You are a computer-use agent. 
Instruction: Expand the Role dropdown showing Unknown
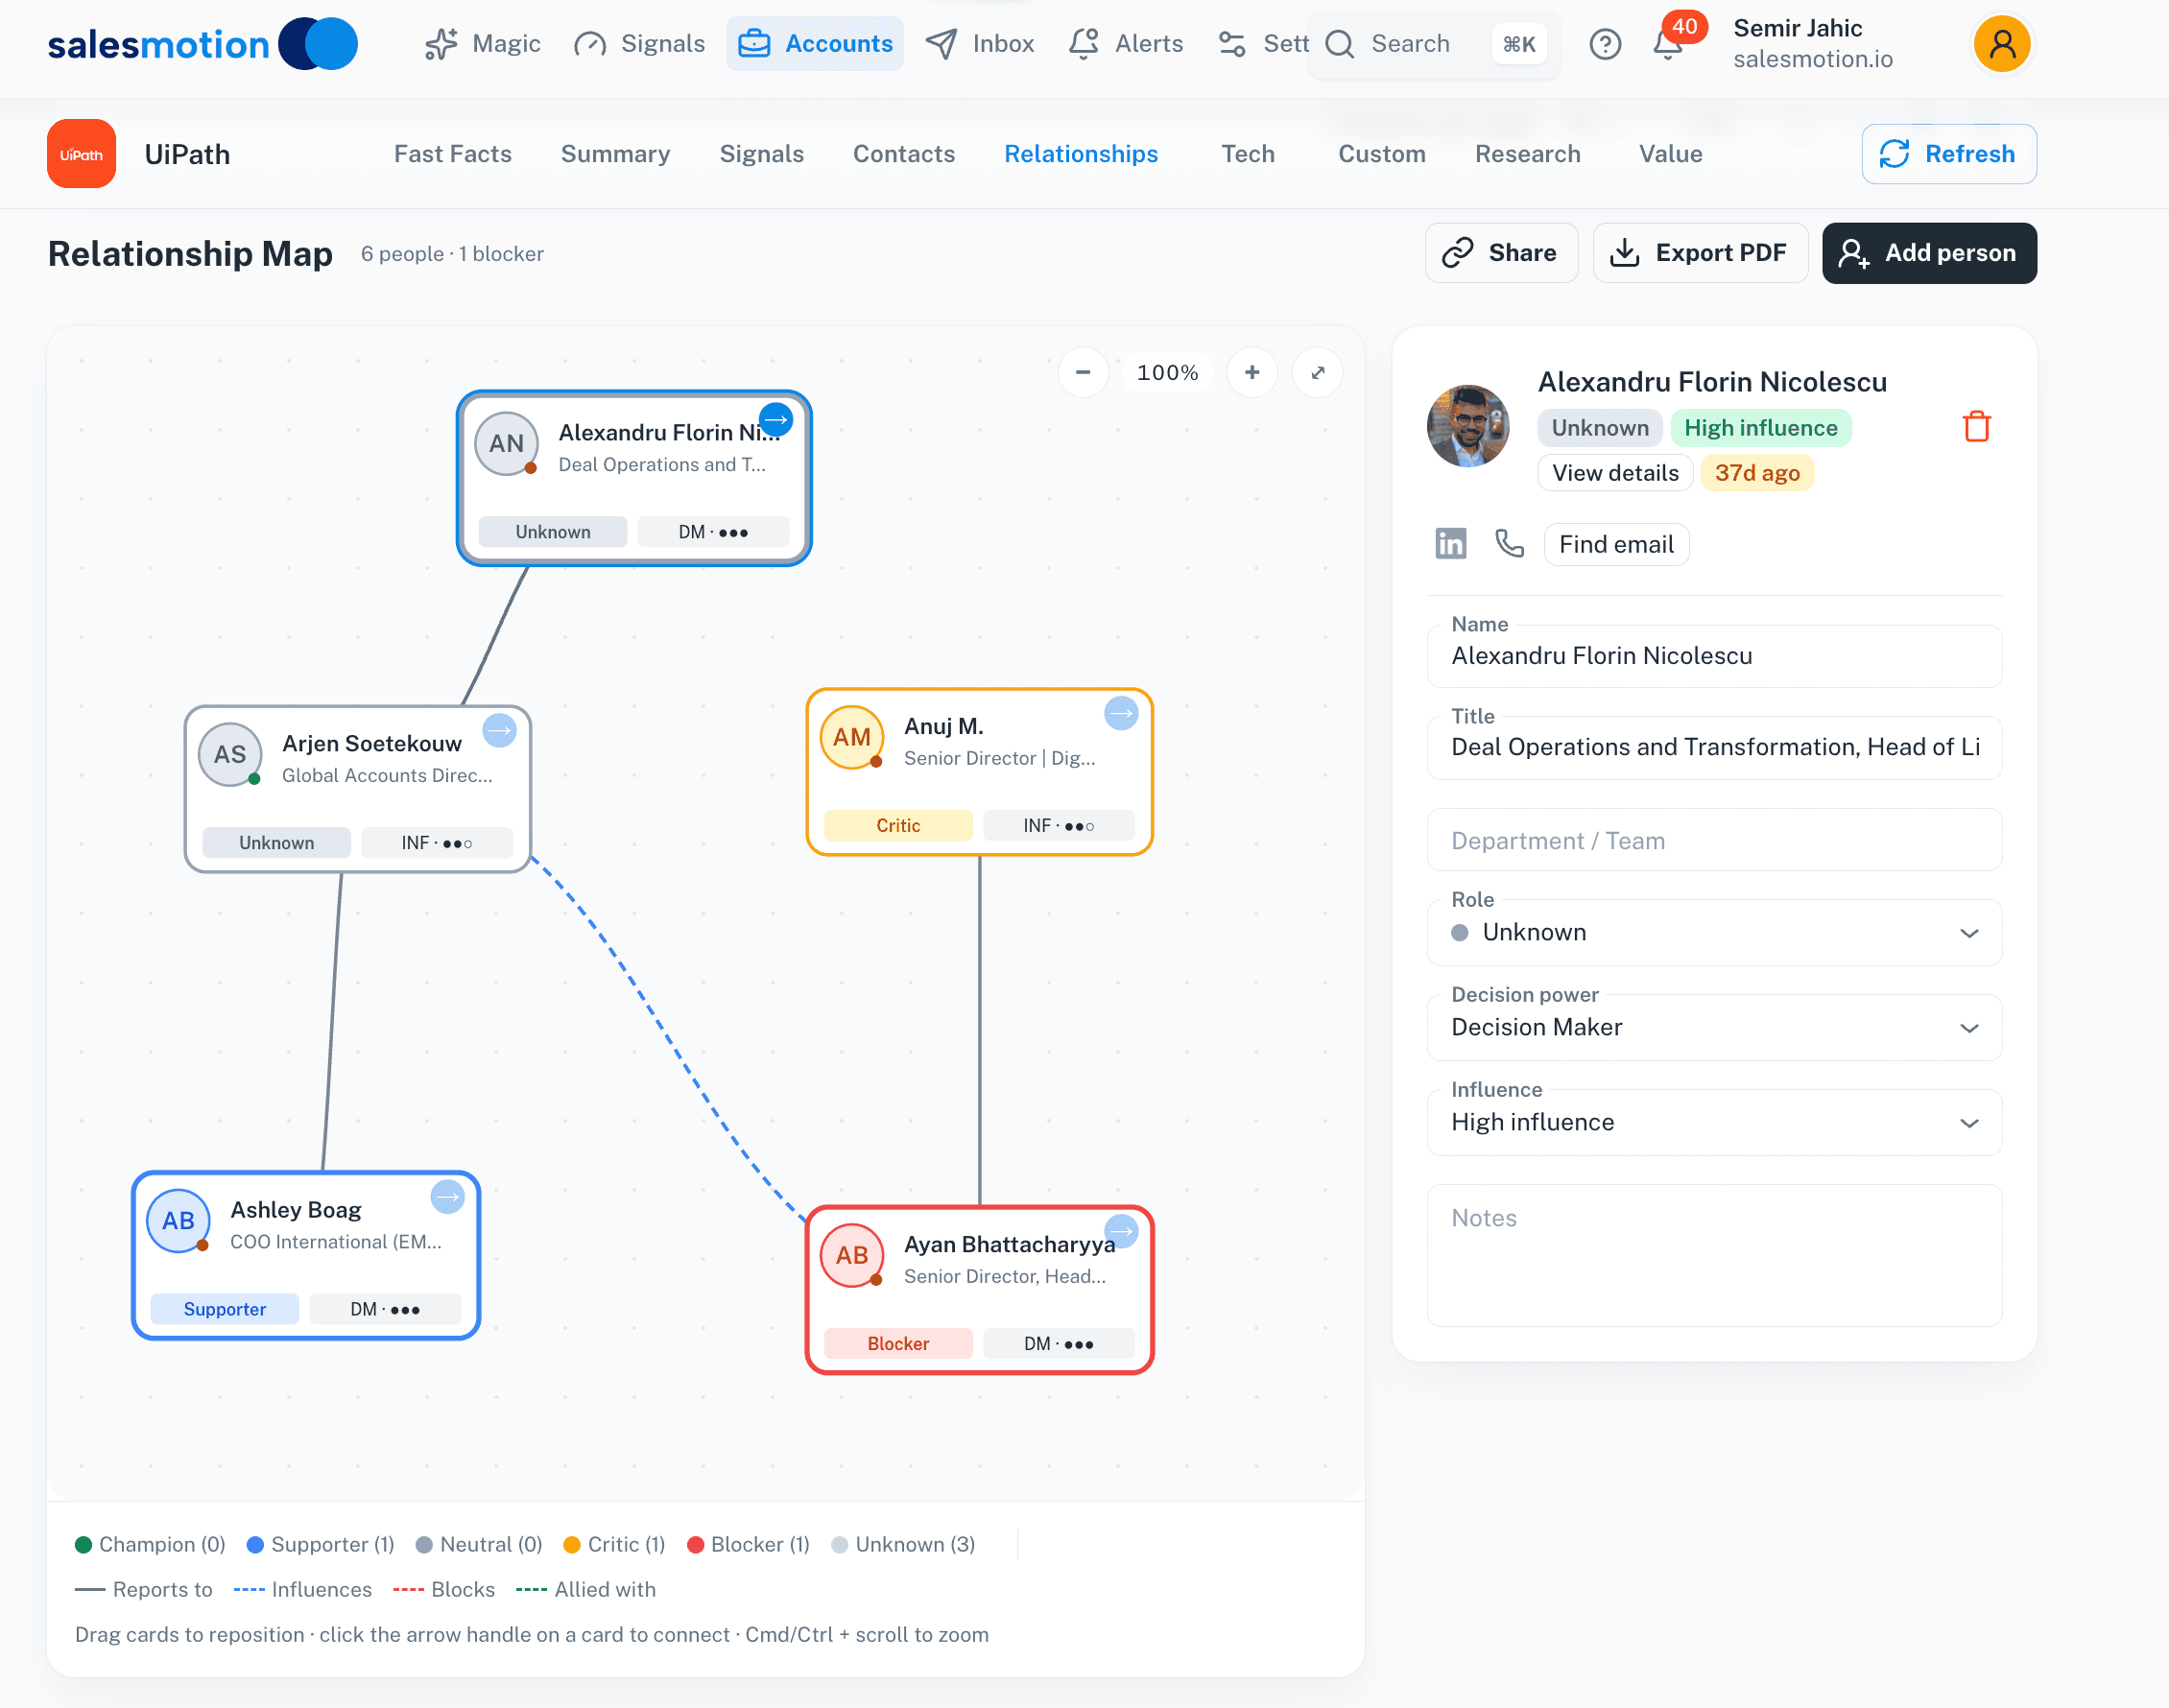click(x=1714, y=932)
